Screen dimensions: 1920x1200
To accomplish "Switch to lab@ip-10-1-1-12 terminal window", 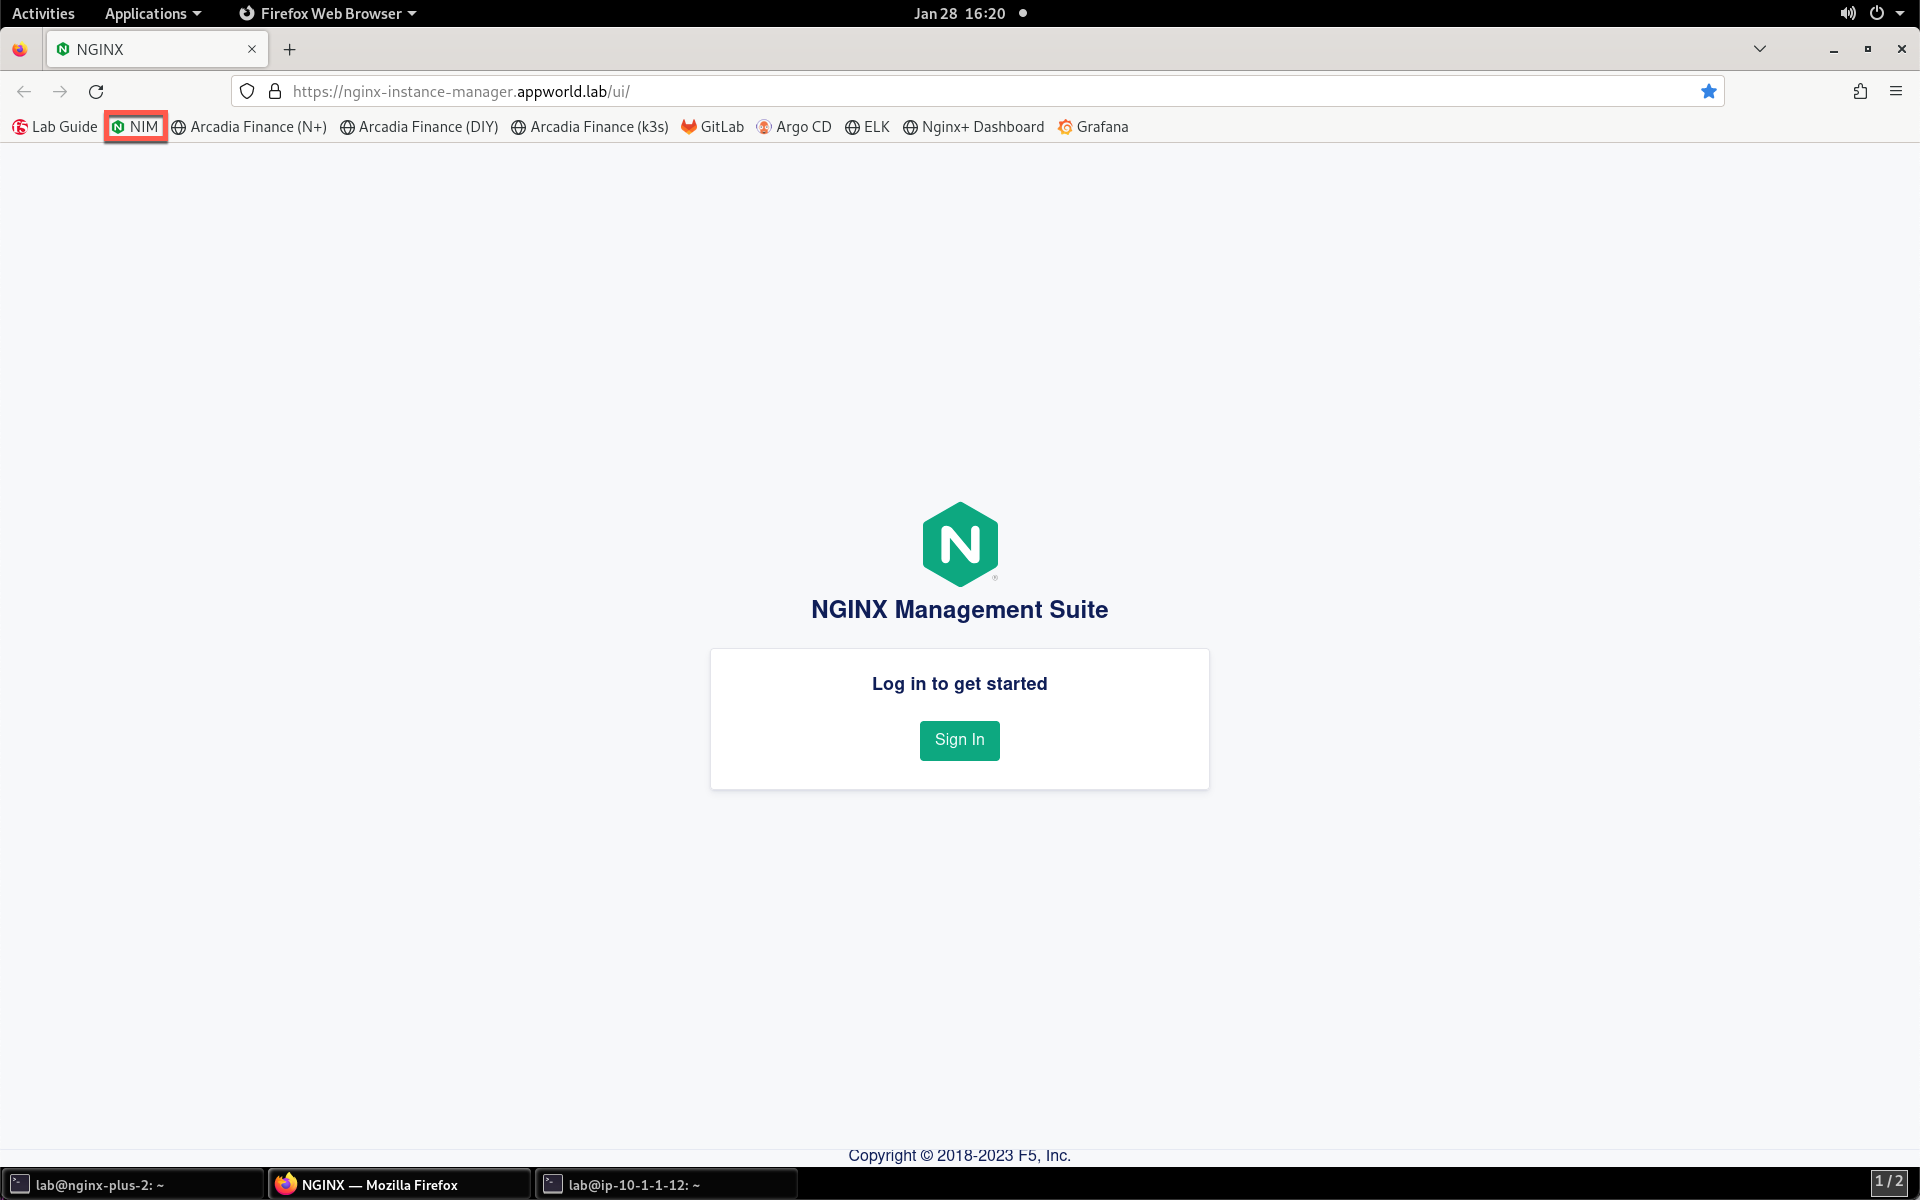I will [x=666, y=1184].
